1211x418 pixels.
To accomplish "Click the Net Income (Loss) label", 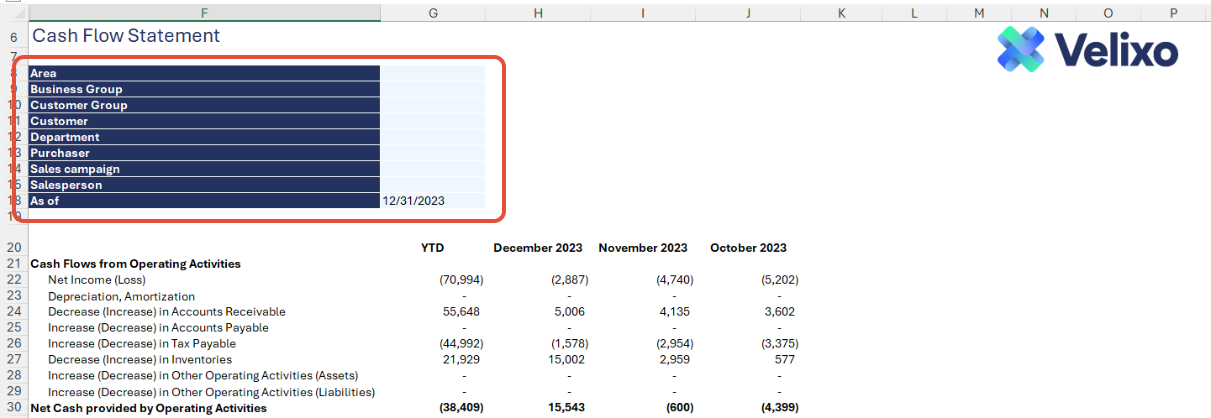I will 97,280.
